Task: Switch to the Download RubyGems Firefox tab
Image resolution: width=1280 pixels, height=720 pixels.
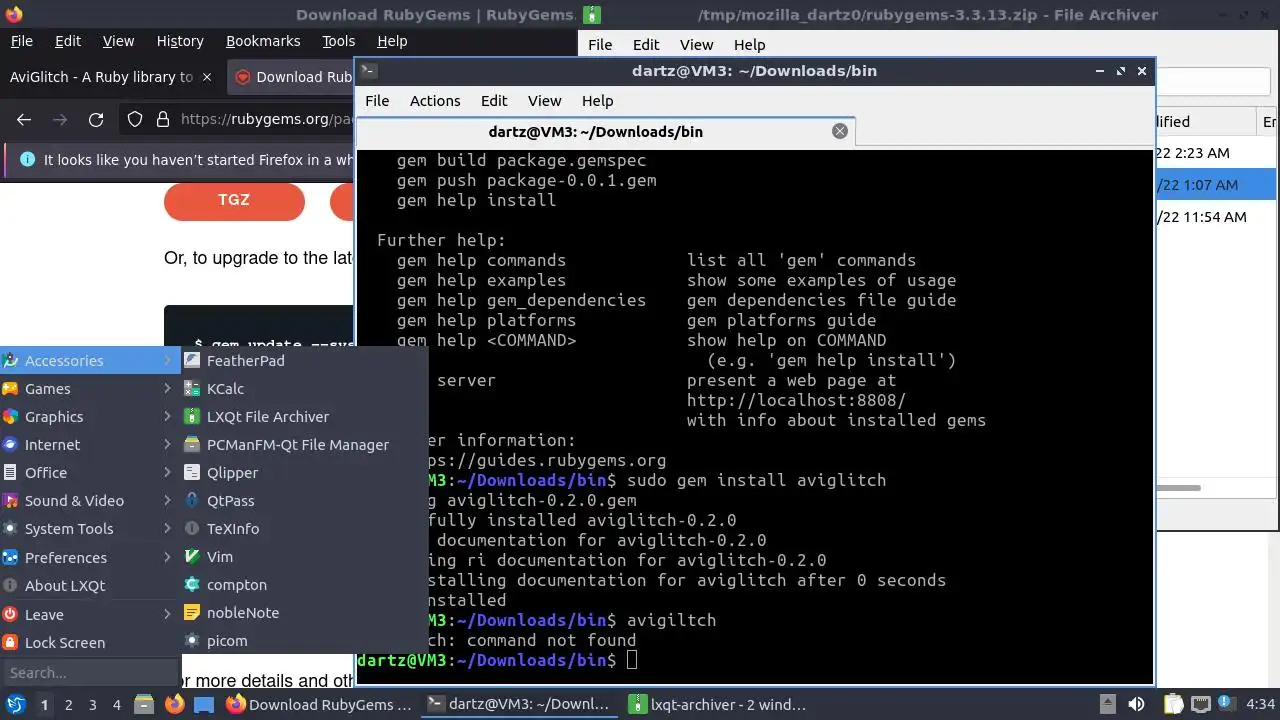Action: 292,77
